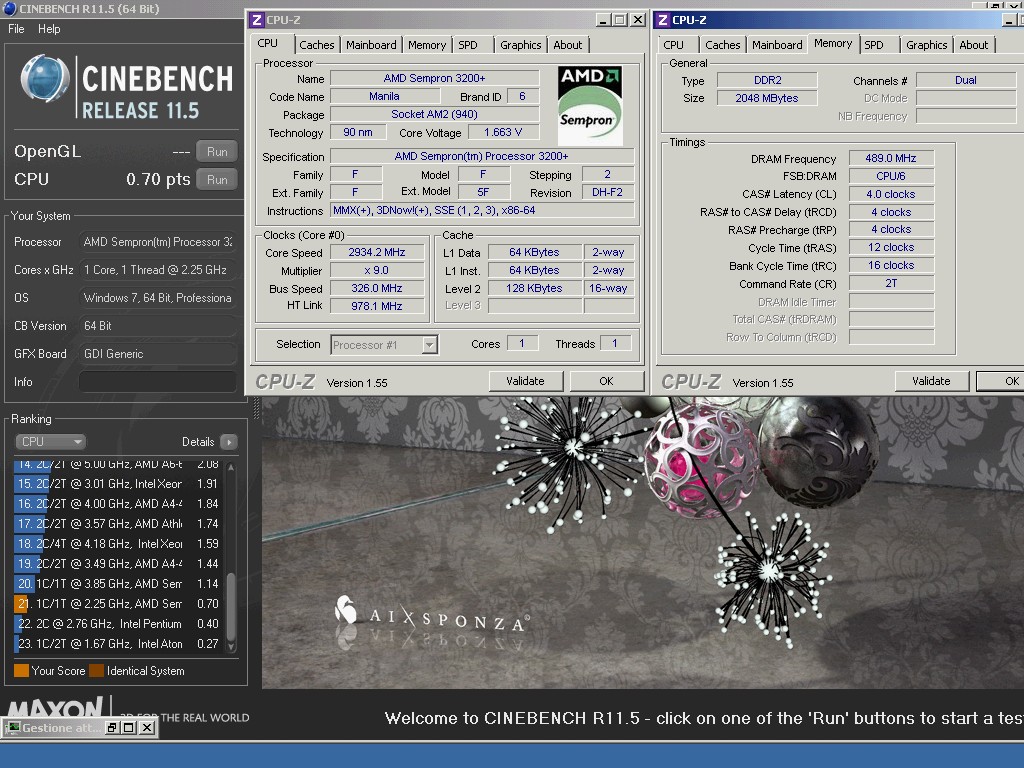This screenshot has width=1024, height=768.
Task: Open the Processor #1 selection dropdown
Action: 384,345
